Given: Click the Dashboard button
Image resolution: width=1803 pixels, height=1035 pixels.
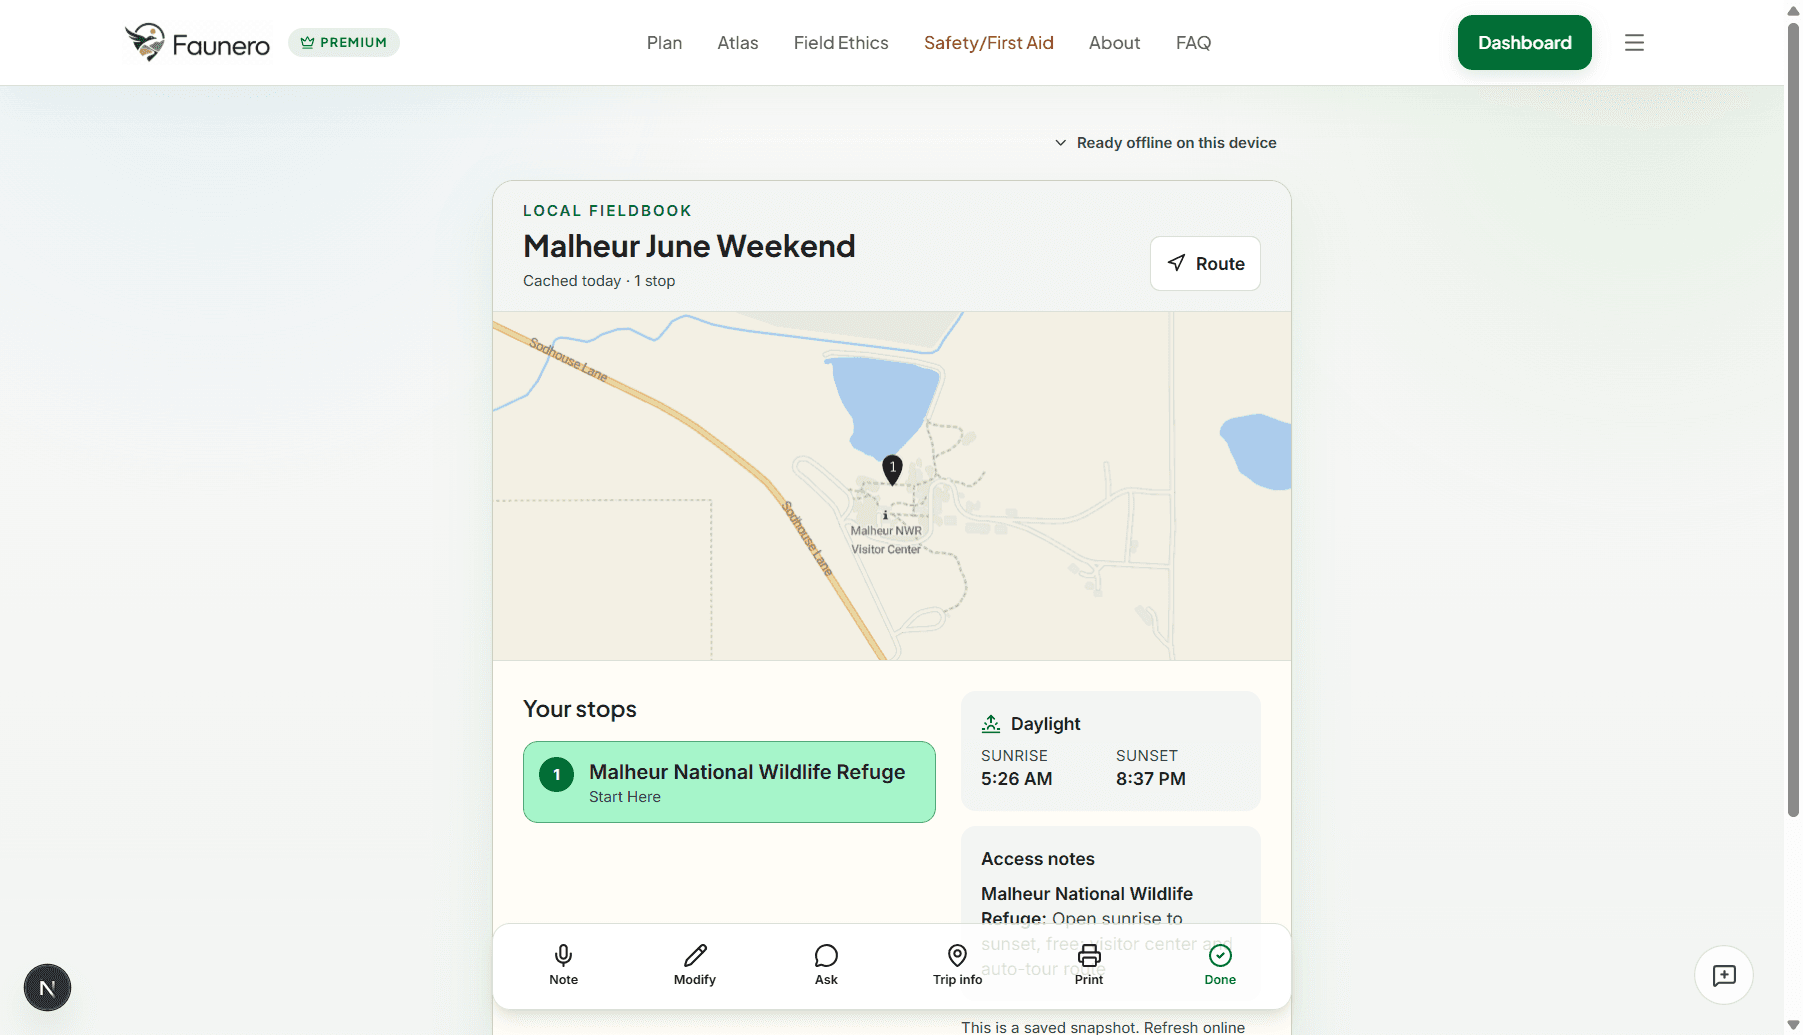Looking at the screenshot, I should [1524, 42].
